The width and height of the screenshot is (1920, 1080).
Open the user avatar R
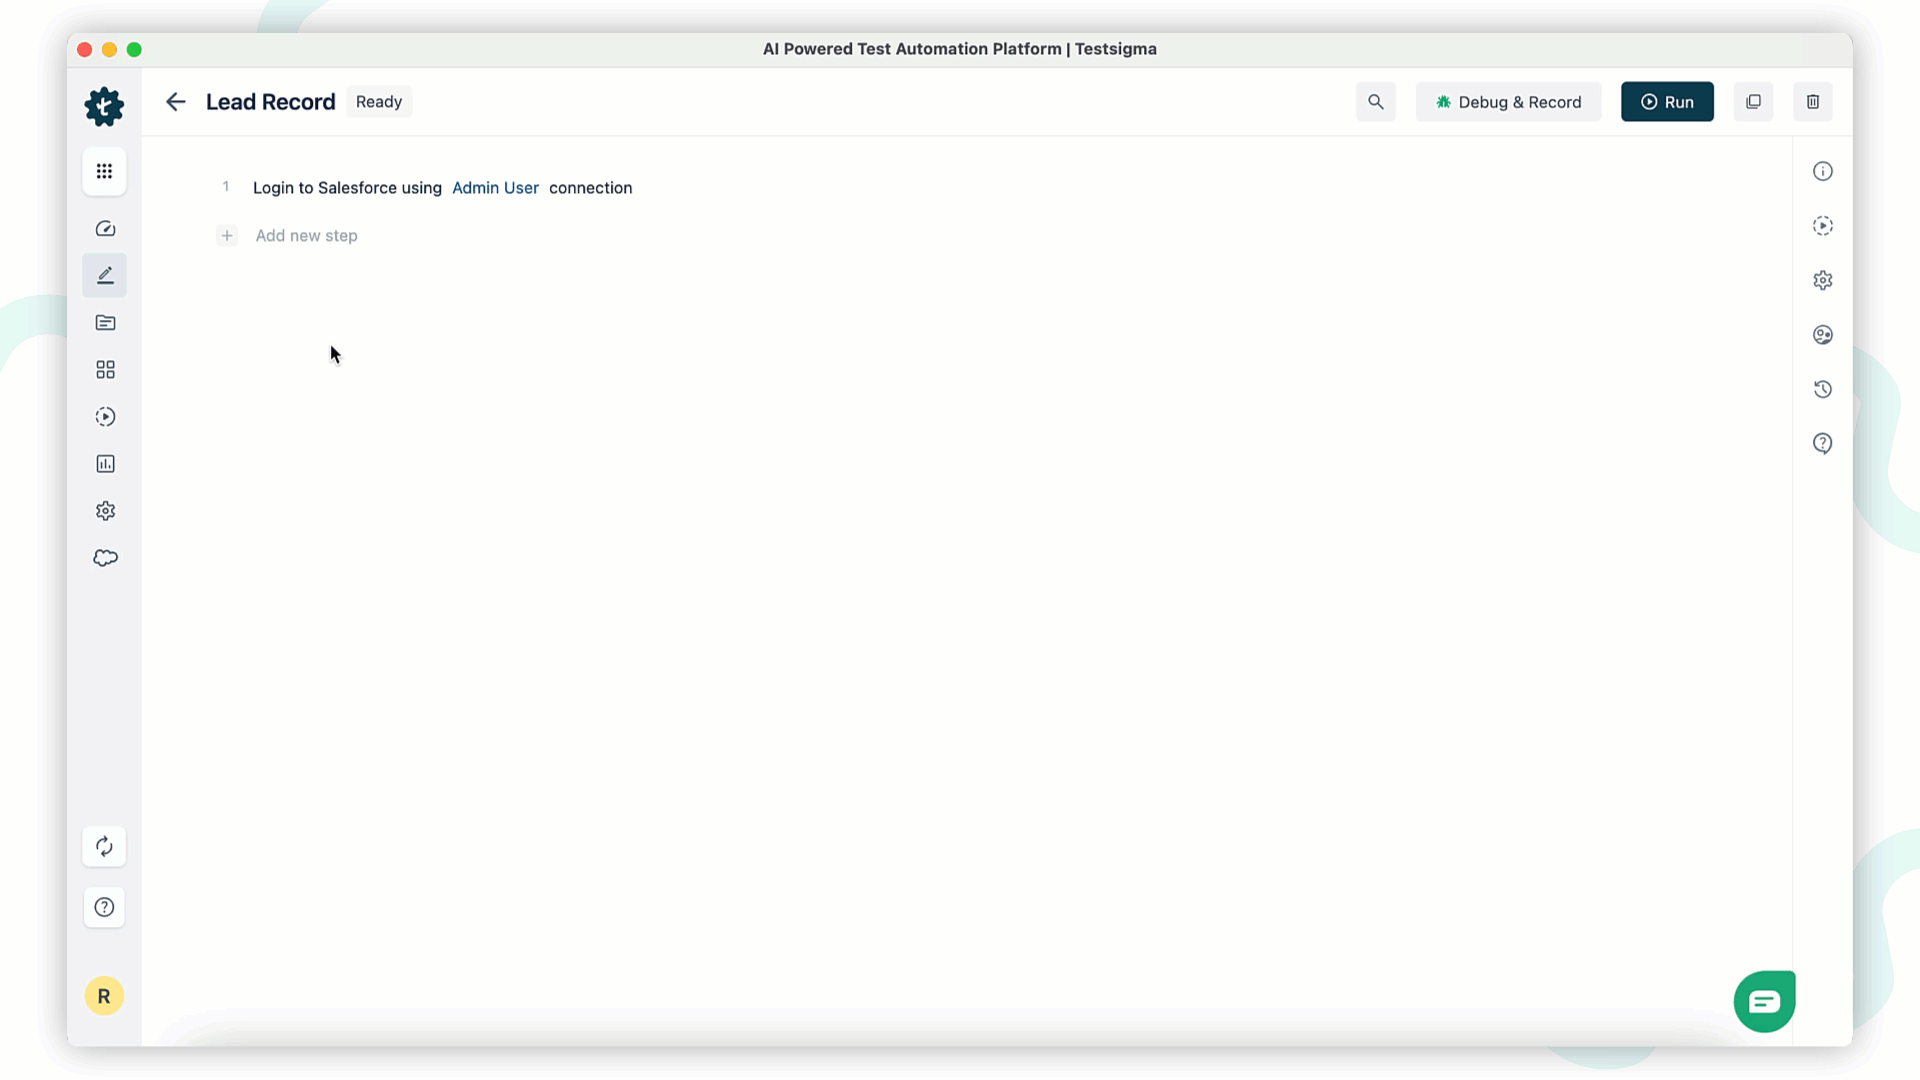click(x=104, y=996)
